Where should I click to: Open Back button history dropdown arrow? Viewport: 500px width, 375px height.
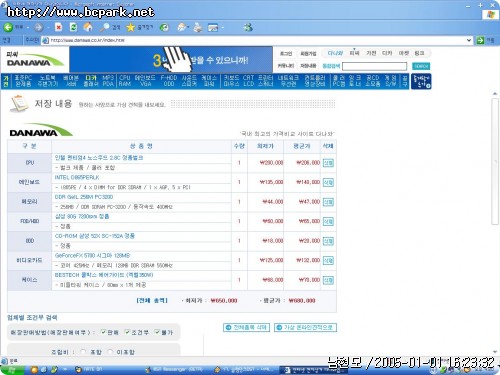pos(28,27)
